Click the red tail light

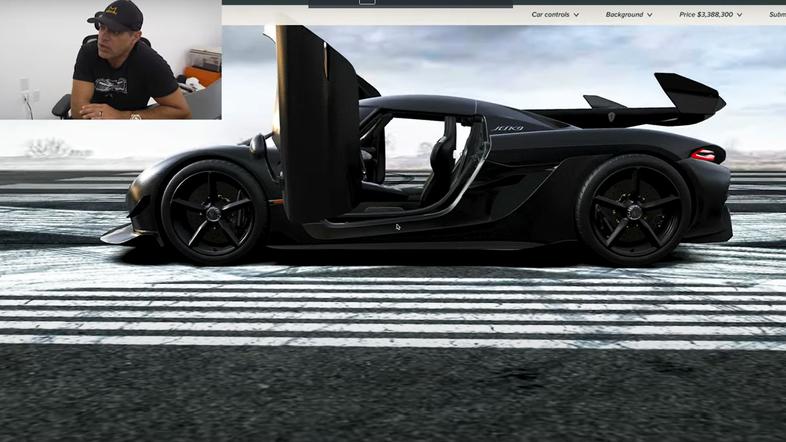pos(705,155)
